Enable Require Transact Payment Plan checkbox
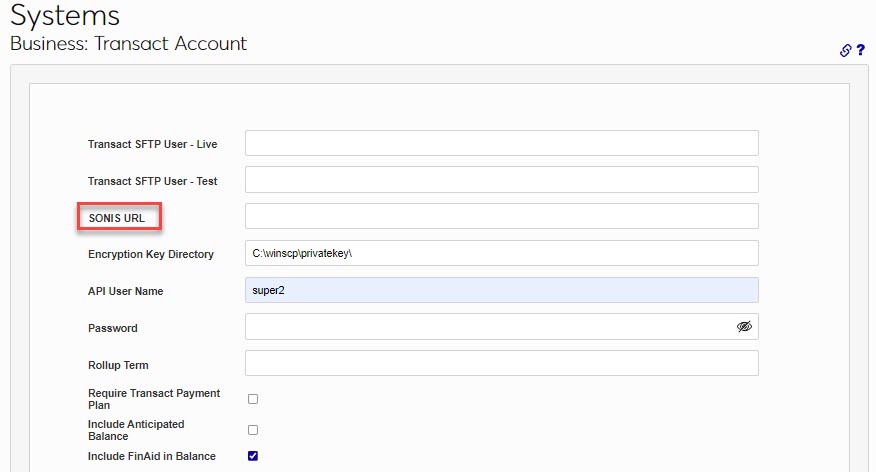 tap(253, 399)
